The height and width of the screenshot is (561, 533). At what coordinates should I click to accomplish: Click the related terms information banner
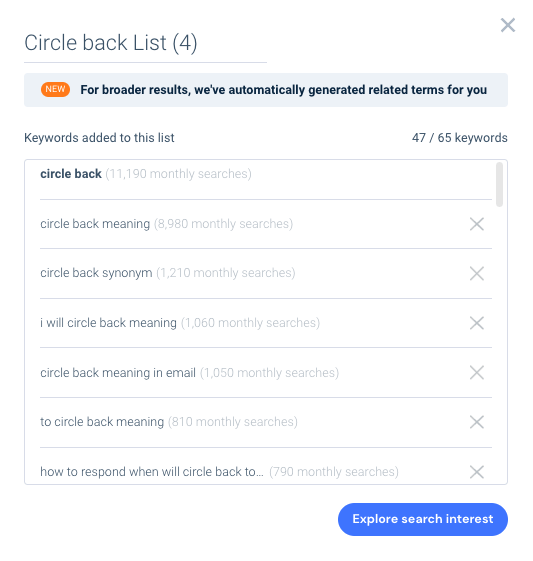click(x=266, y=90)
